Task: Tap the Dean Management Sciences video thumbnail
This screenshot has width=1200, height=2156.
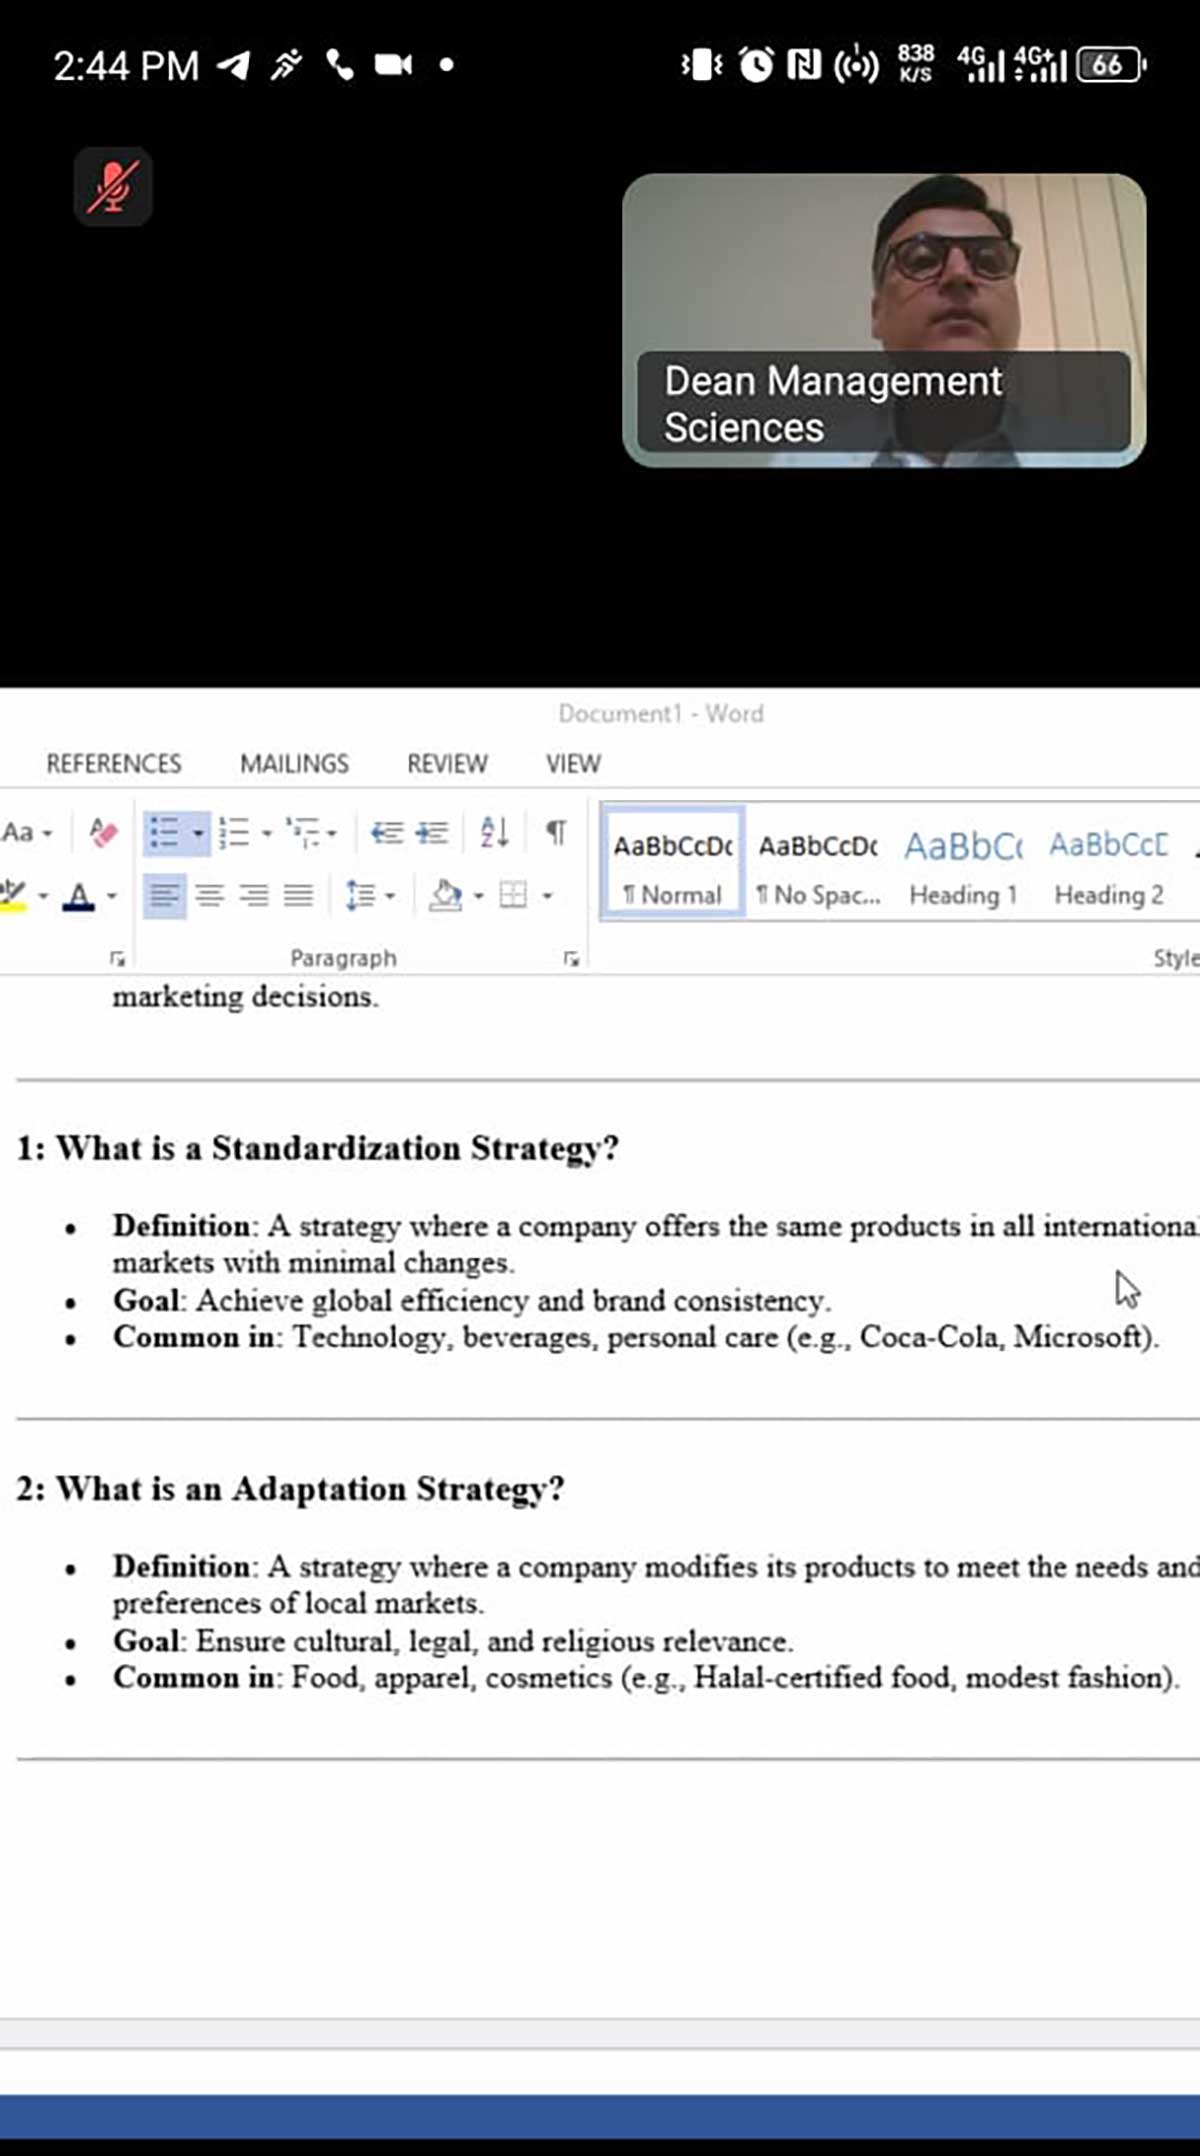Action: pyautogui.click(x=884, y=320)
